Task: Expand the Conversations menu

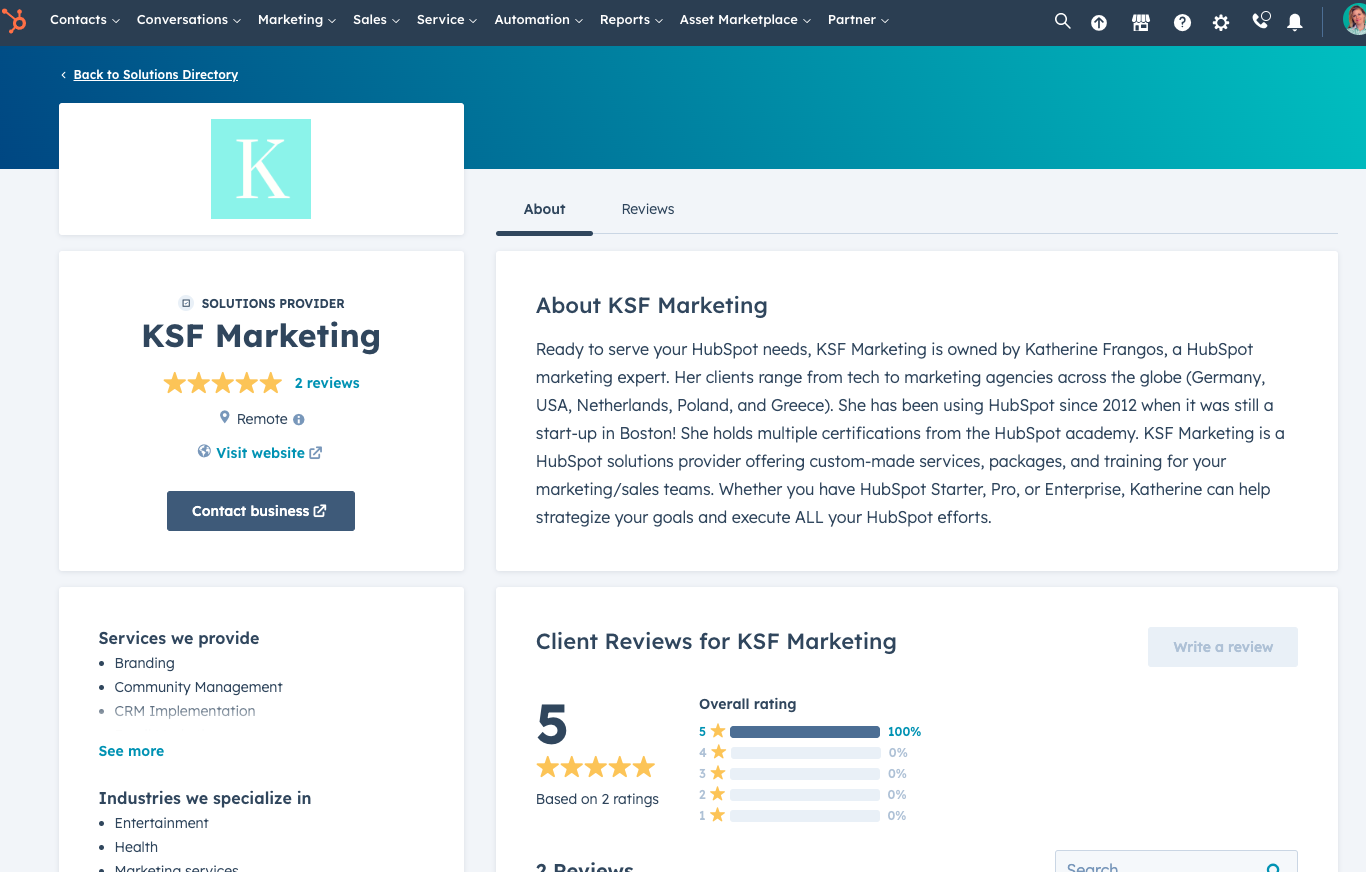Action: pyautogui.click(x=189, y=20)
